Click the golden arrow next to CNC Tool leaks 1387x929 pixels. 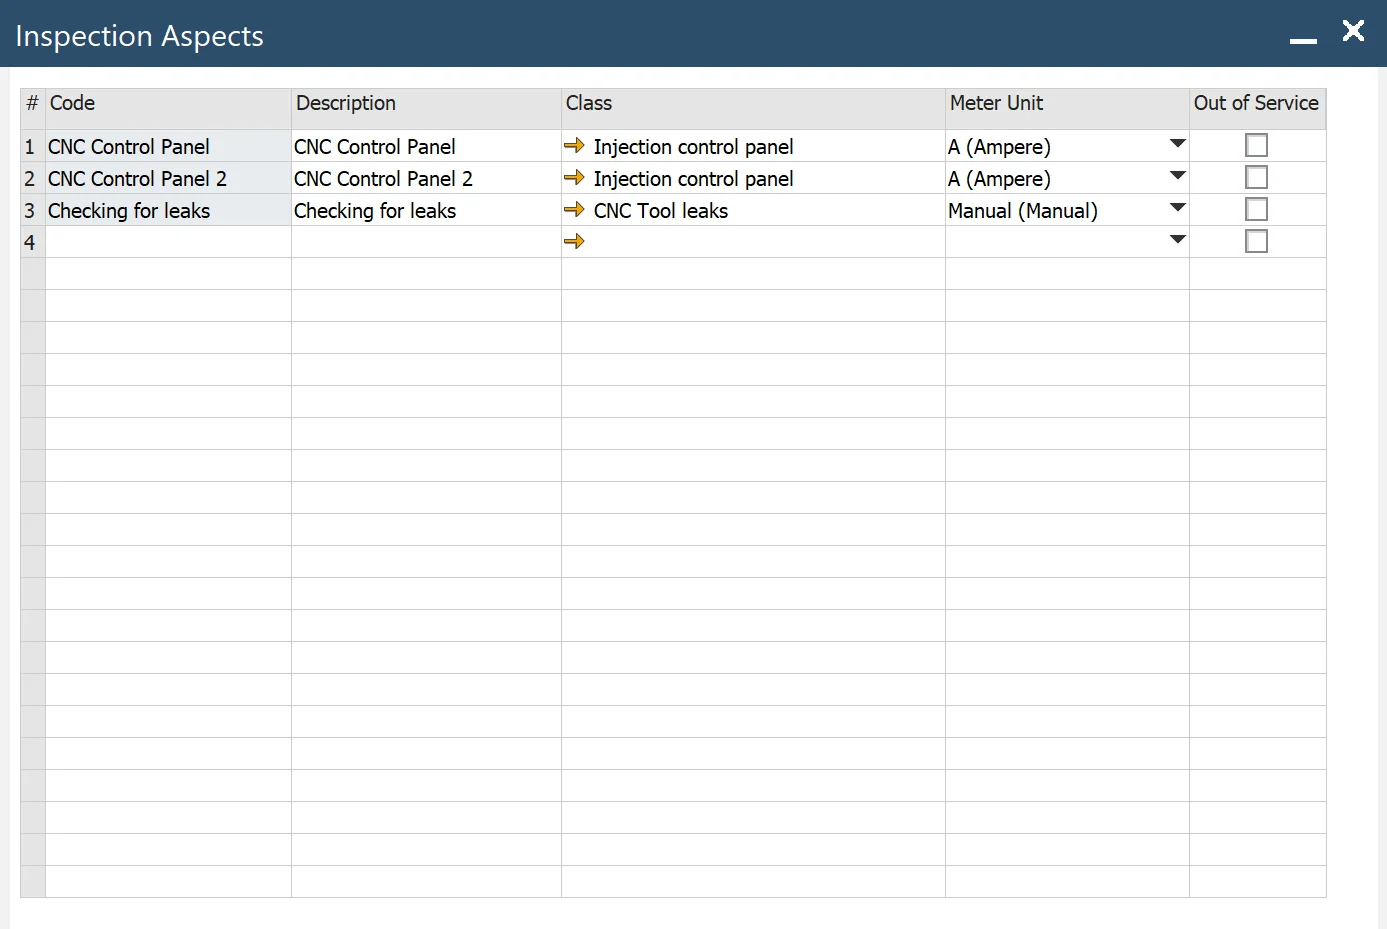point(574,210)
